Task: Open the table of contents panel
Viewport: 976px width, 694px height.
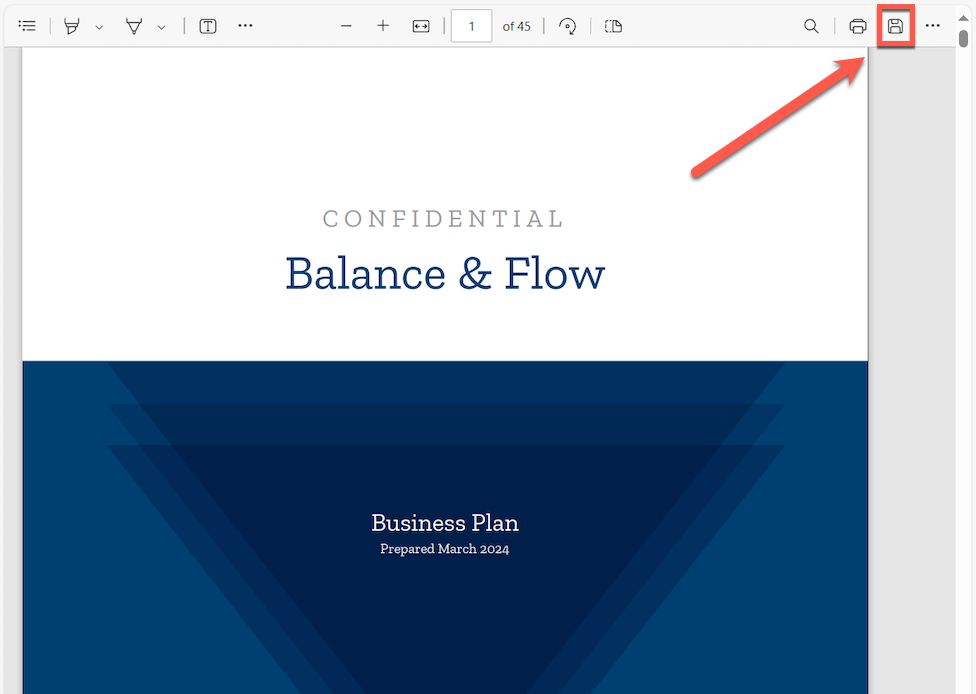Action: coord(27,26)
